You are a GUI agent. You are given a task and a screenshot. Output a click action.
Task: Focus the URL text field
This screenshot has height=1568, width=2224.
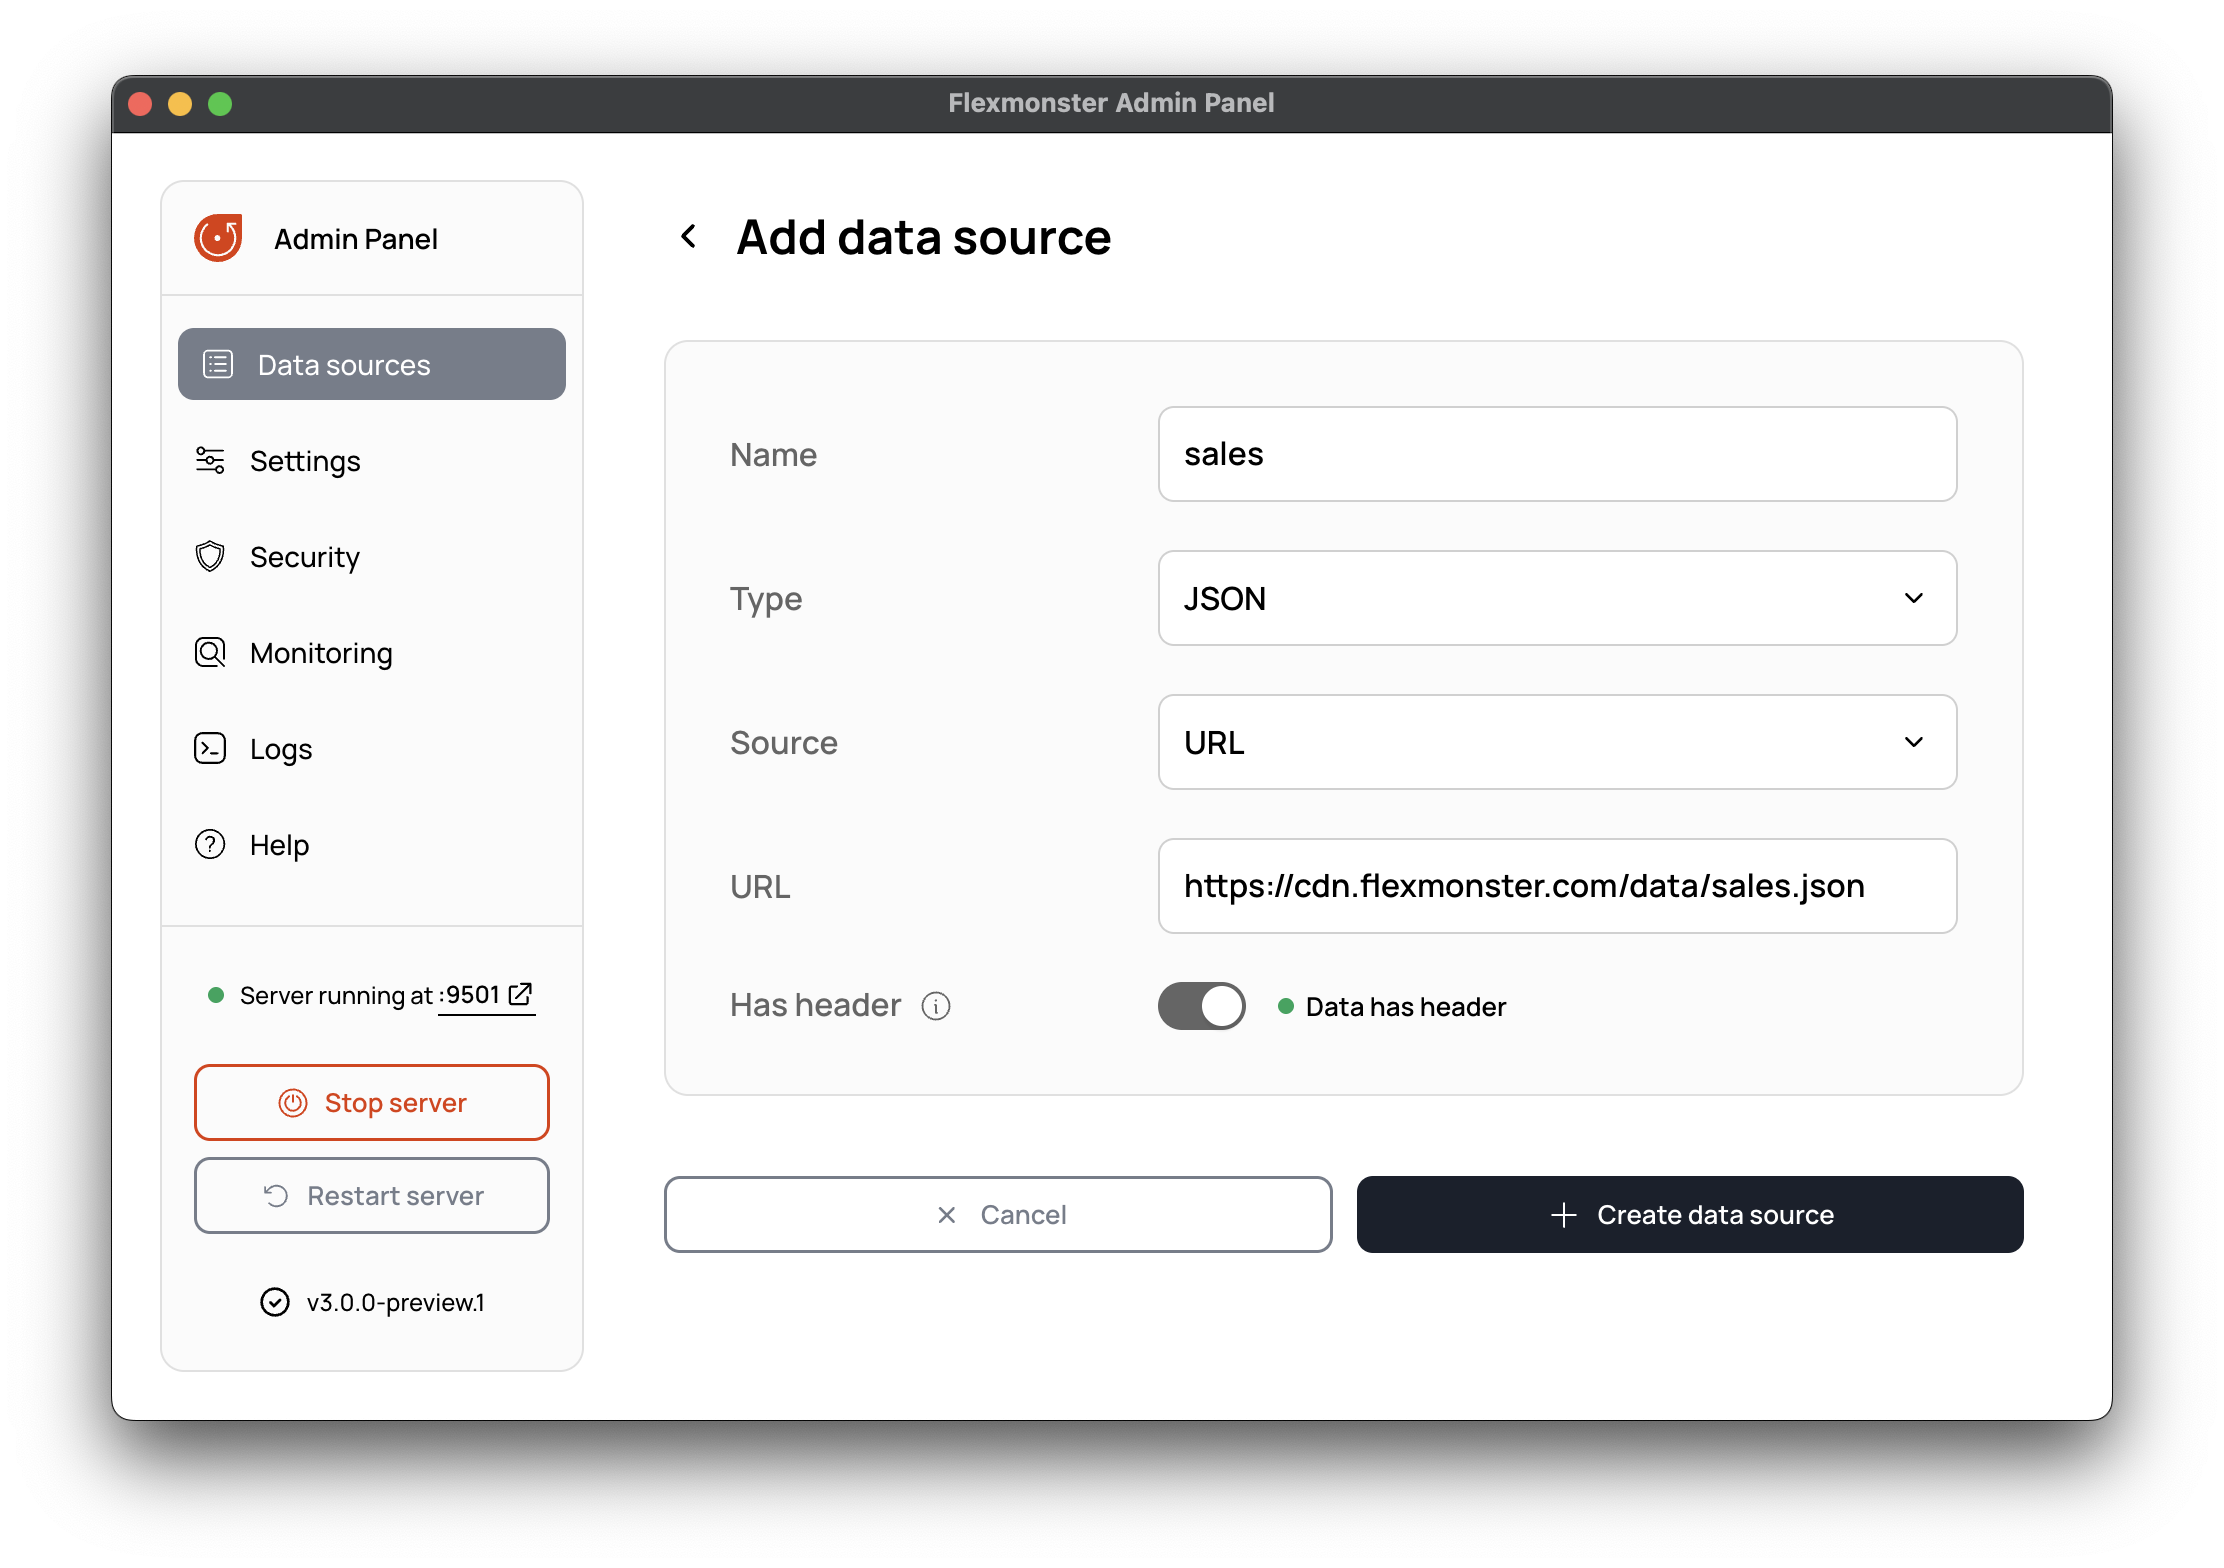click(x=1556, y=886)
